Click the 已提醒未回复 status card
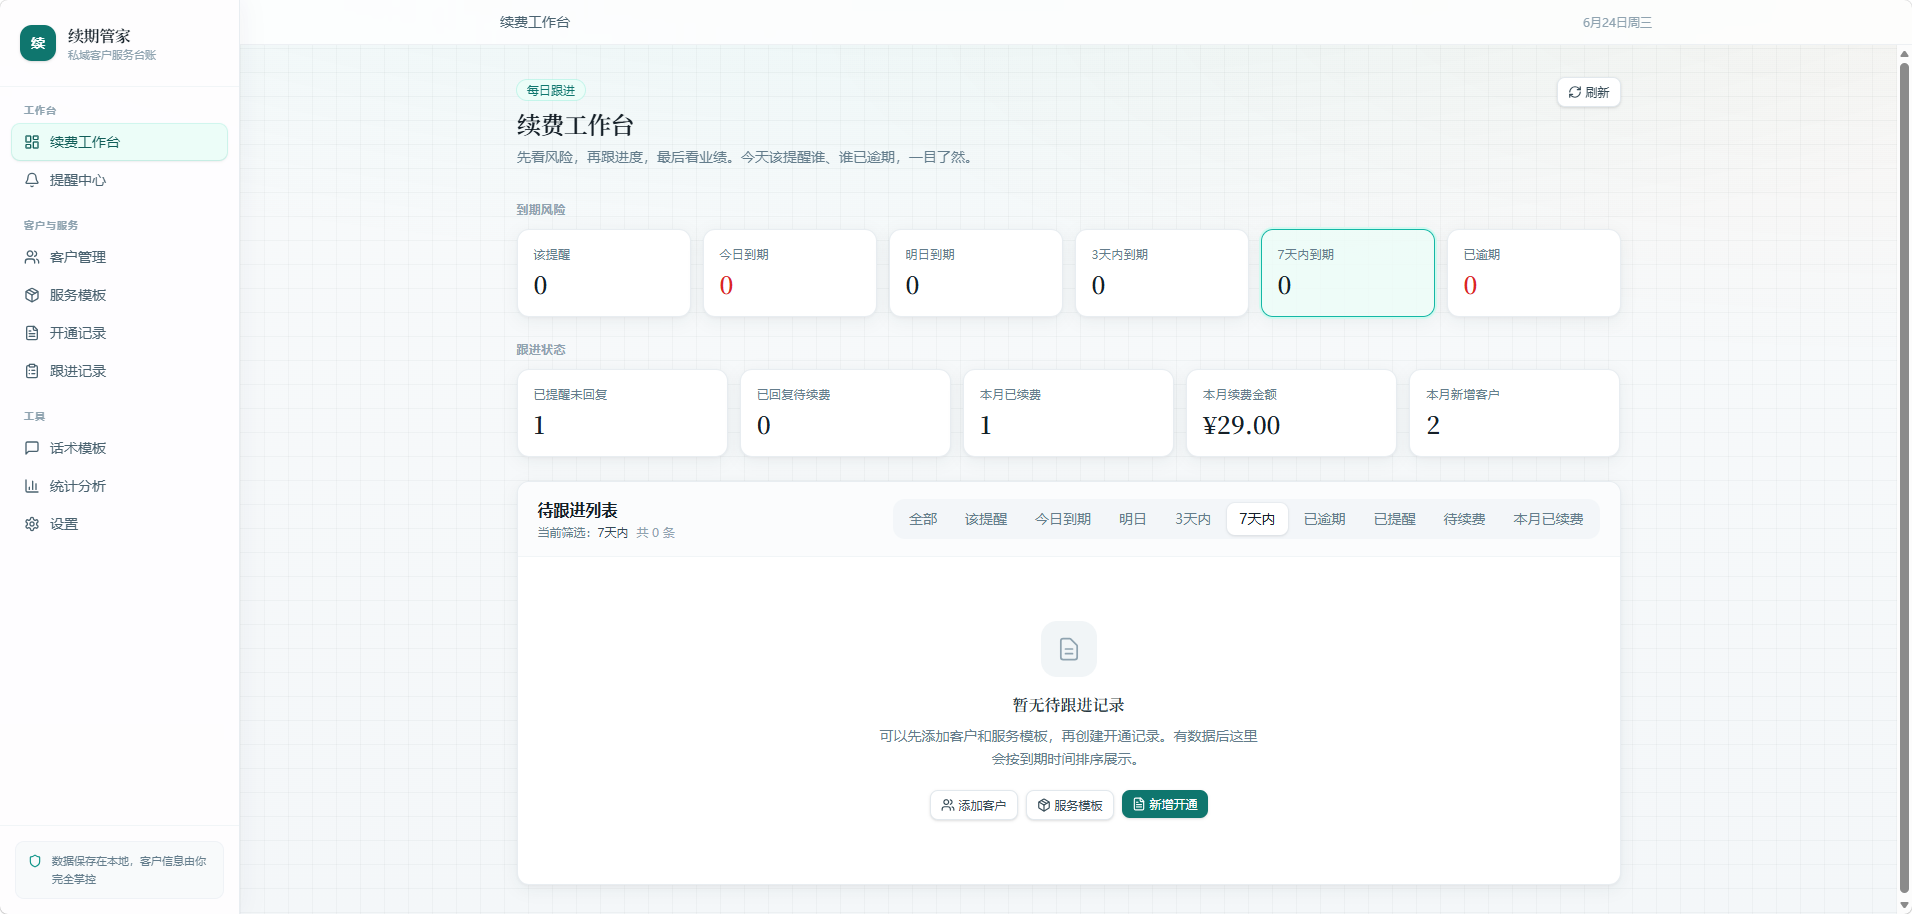1912x914 pixels. click(x=622, y=413)
